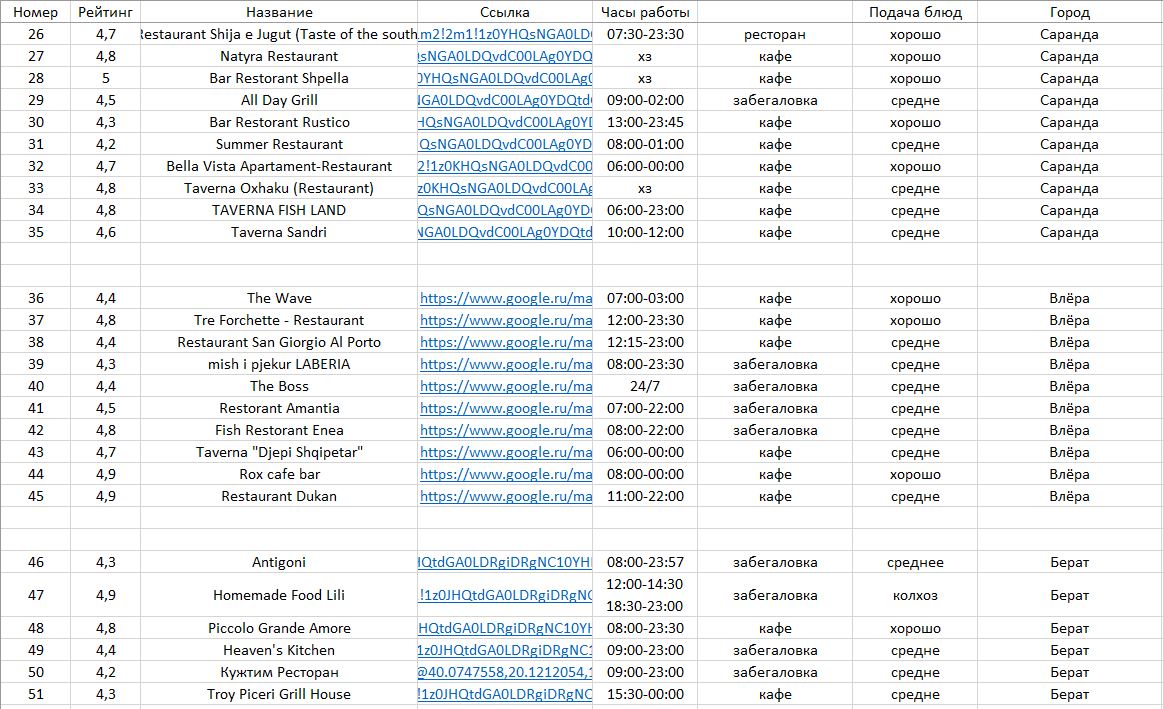The image size is (1163, 709).
Task: Click the 13:00-23:45 hours cell
Action: 645,122
